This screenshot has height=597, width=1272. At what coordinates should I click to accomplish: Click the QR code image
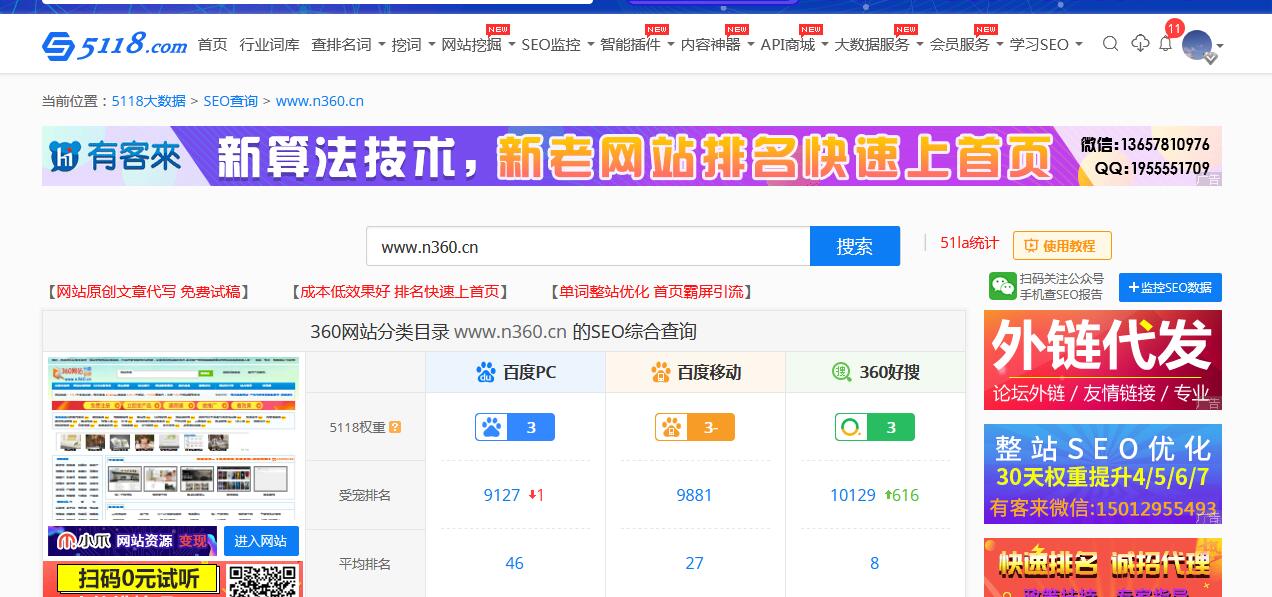click(262, 579)
